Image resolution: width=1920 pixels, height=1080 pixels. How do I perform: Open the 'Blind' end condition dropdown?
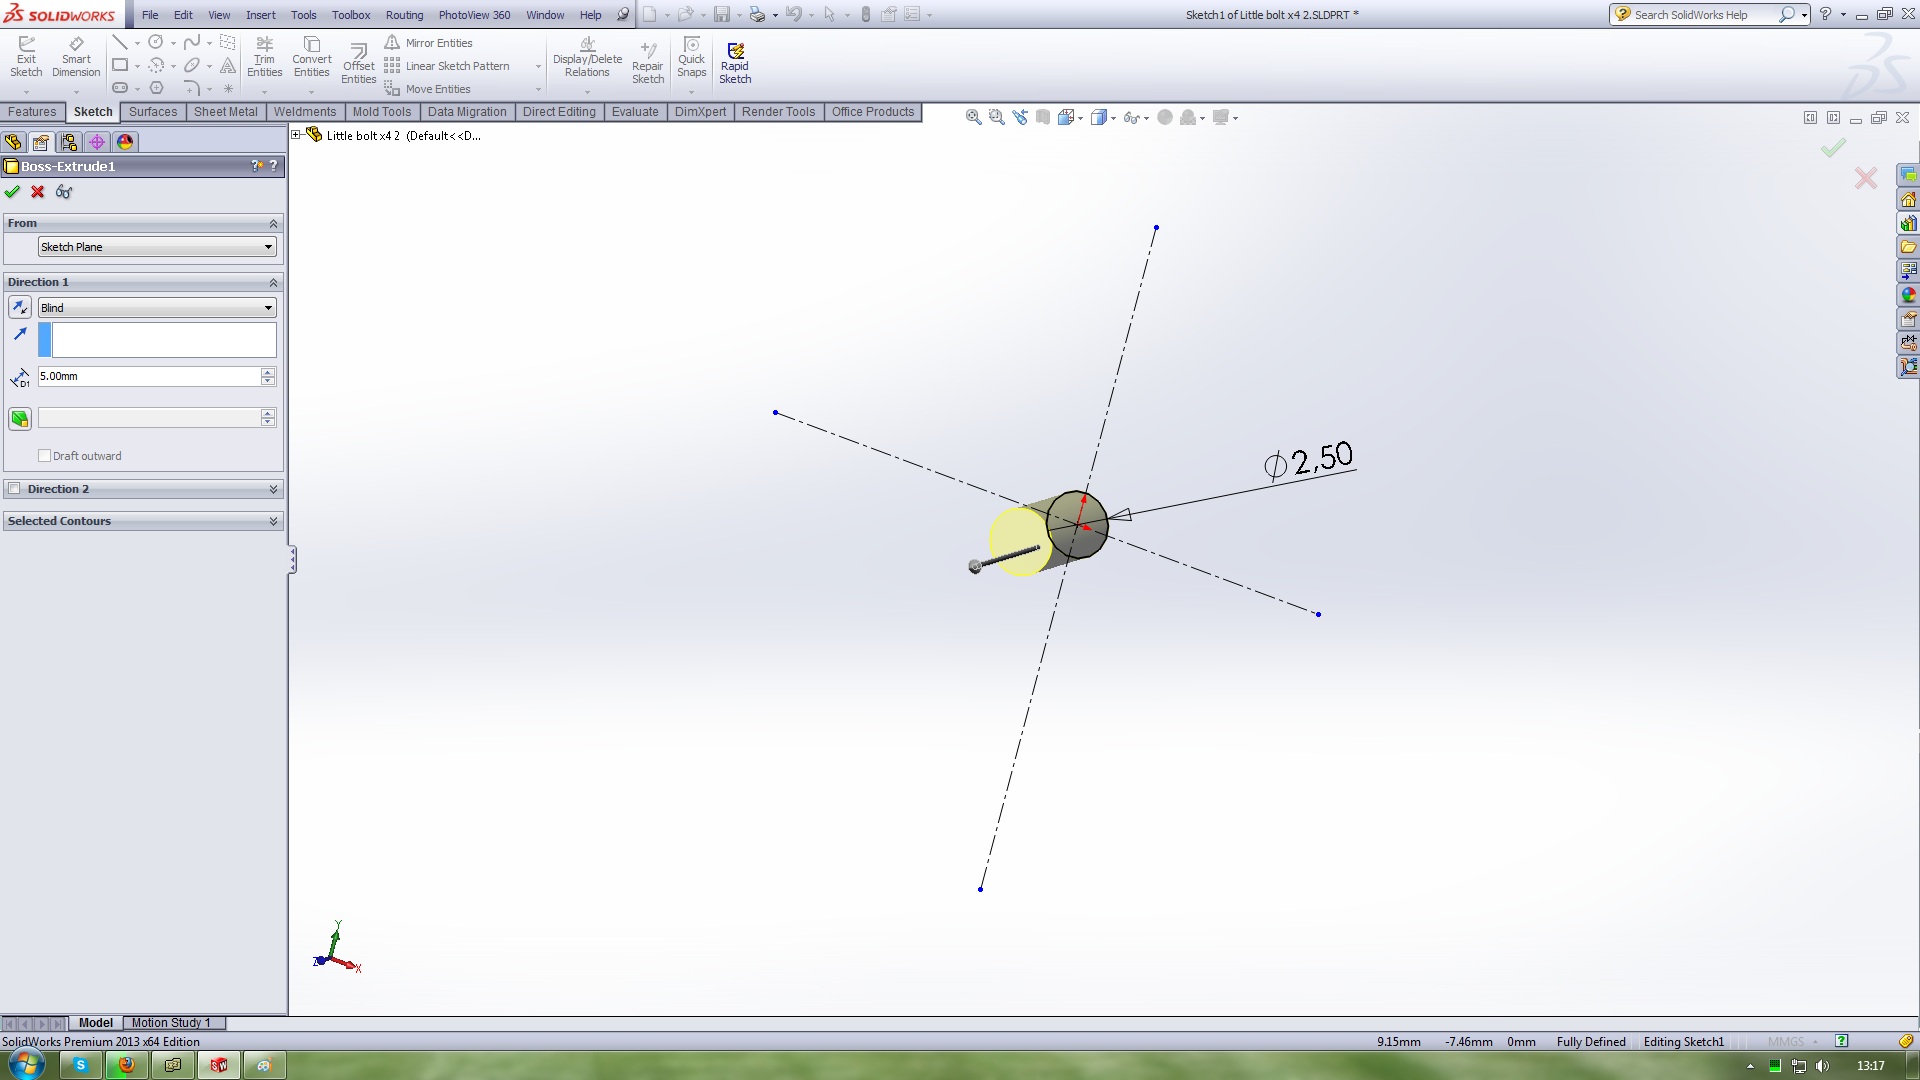coord(157,308)
